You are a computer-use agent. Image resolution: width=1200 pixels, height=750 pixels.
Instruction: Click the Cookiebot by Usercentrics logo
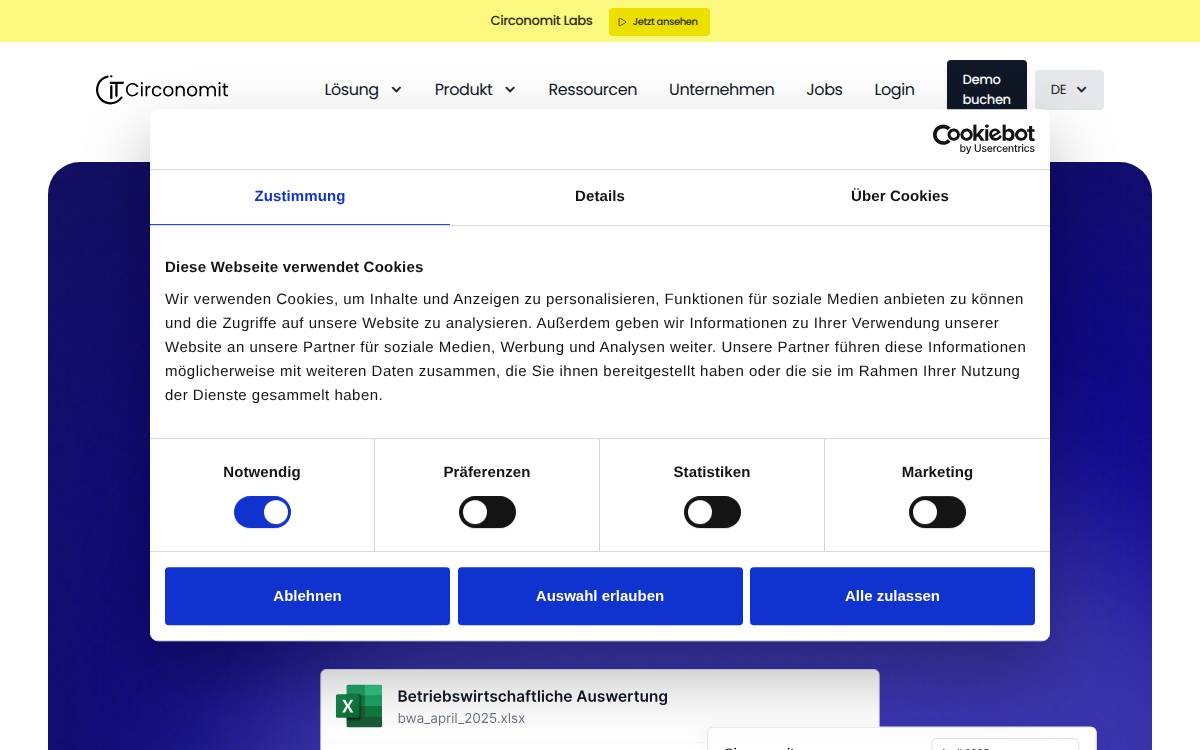[x=984, y=139]
